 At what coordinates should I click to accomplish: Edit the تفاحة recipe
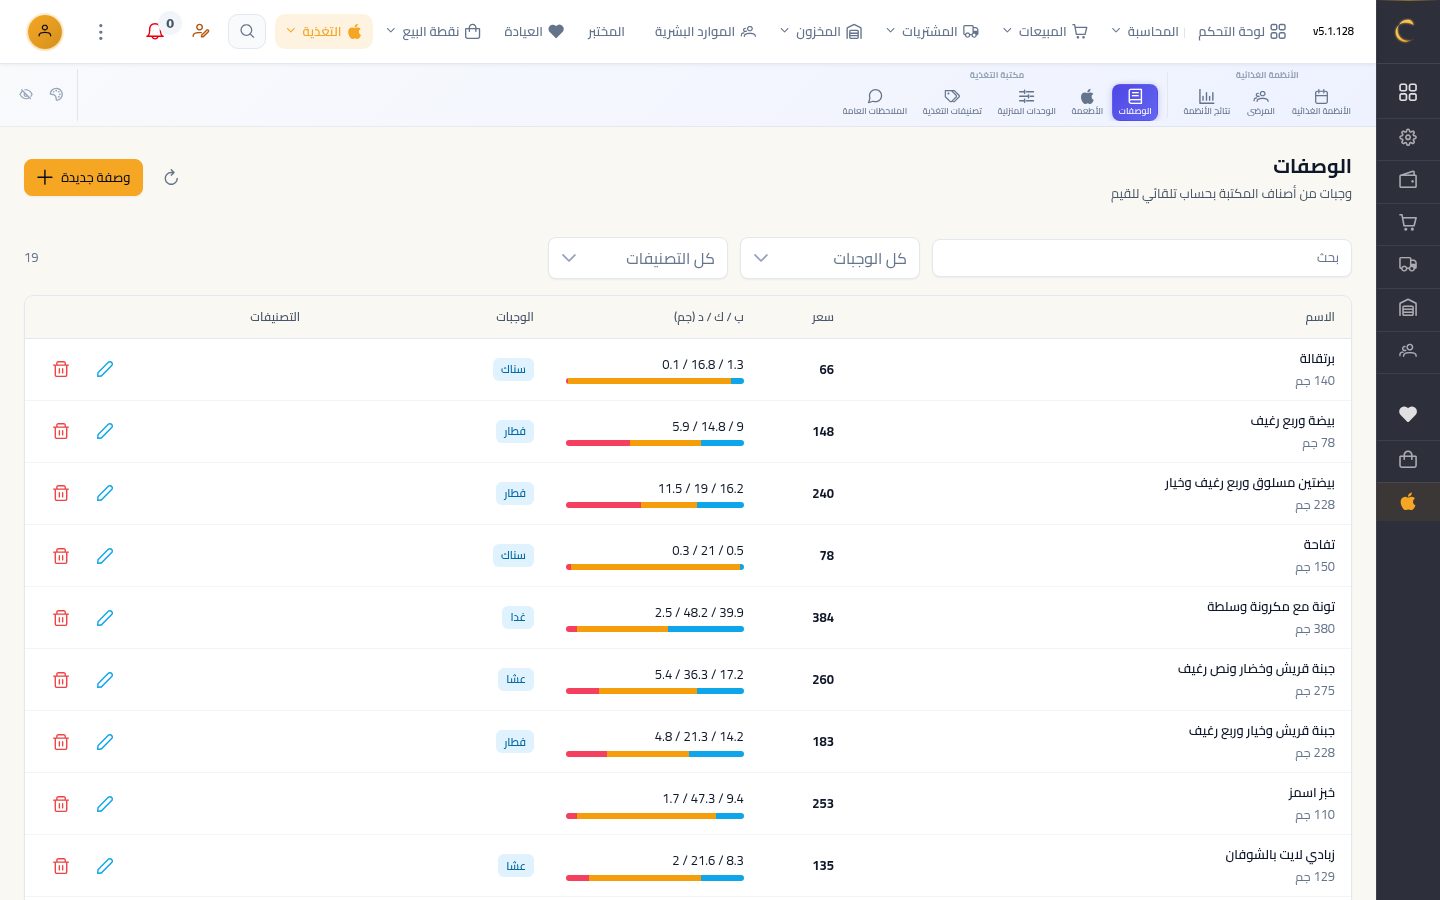click(x=105, y=555)
